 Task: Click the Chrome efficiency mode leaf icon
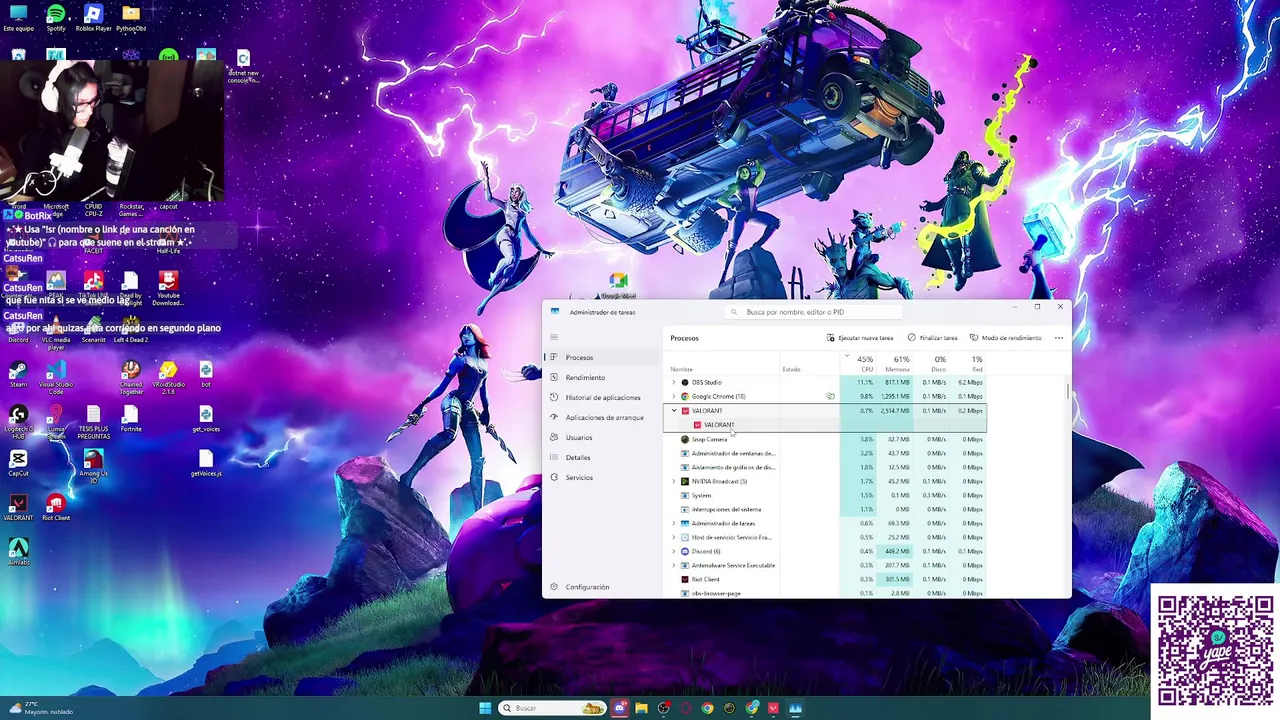(830, 397)
